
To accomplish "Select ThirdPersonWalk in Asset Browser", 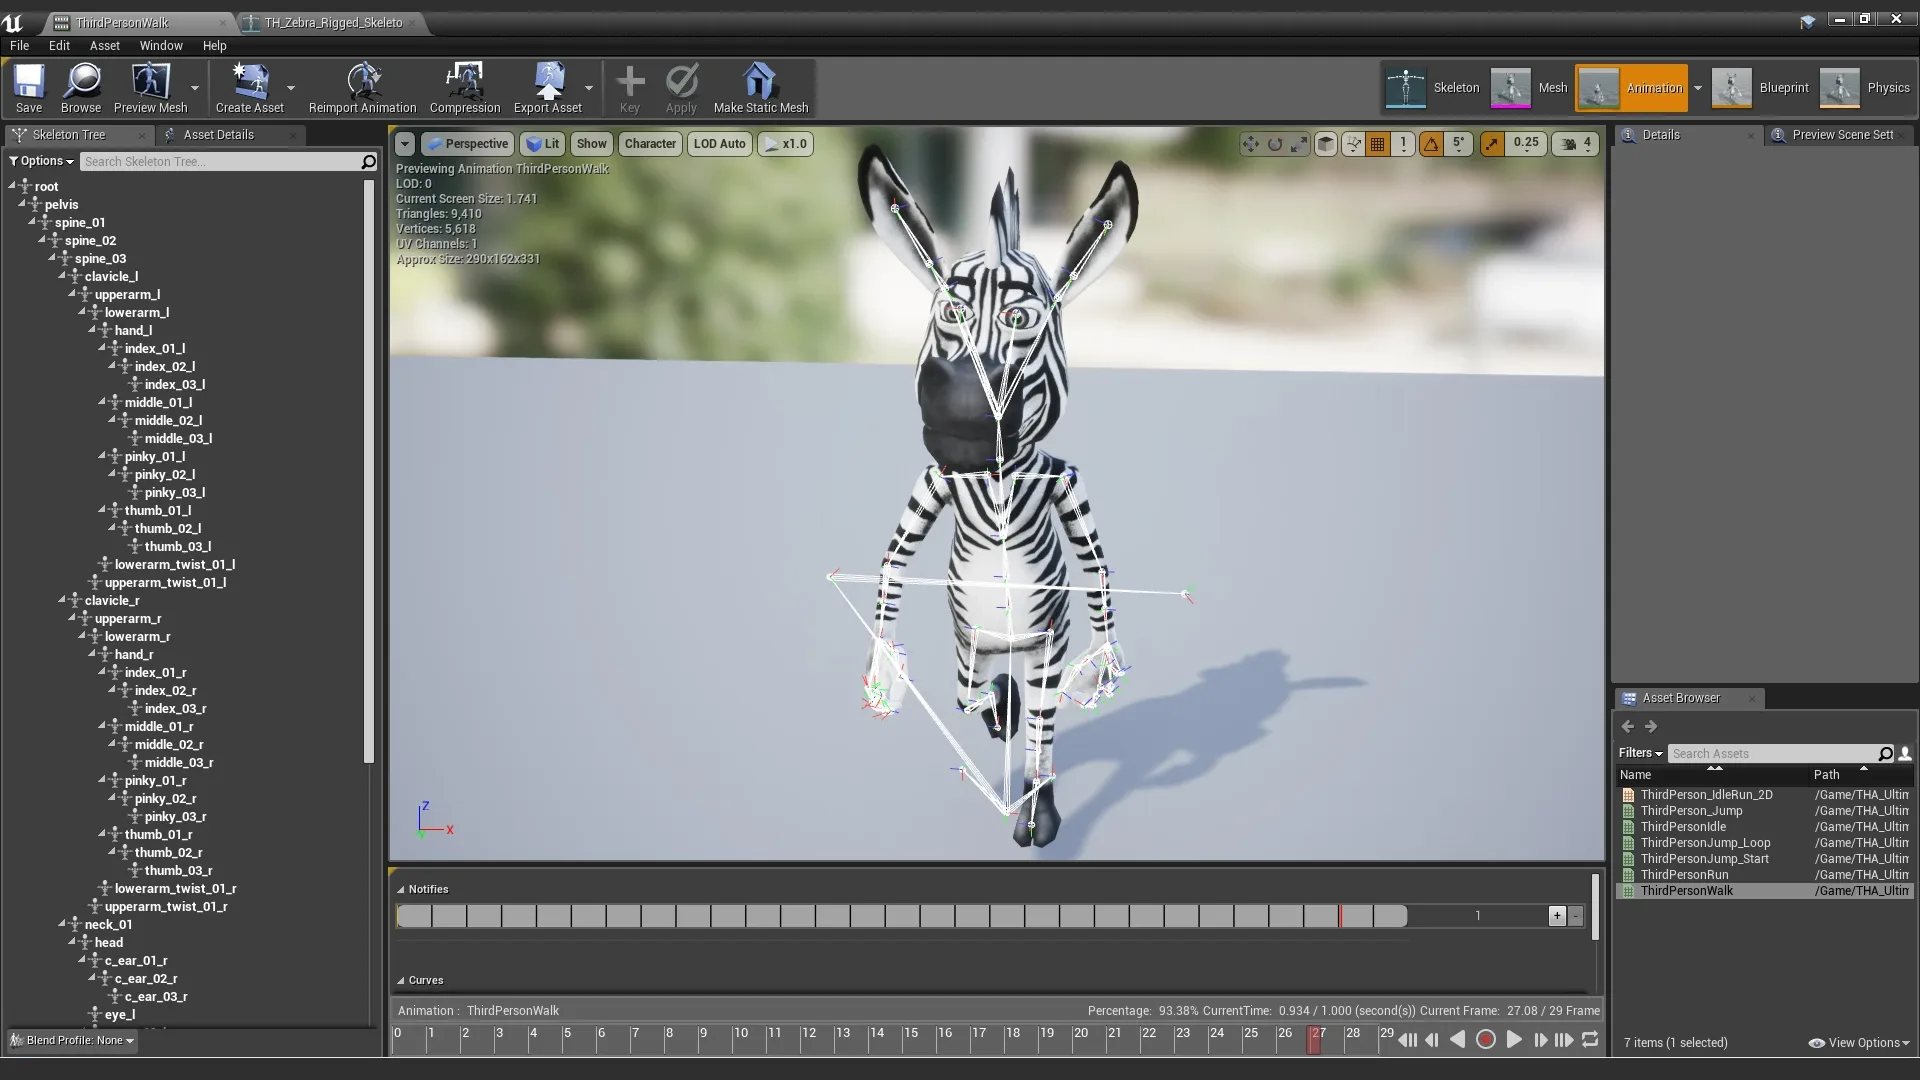I will [1687, 891].
